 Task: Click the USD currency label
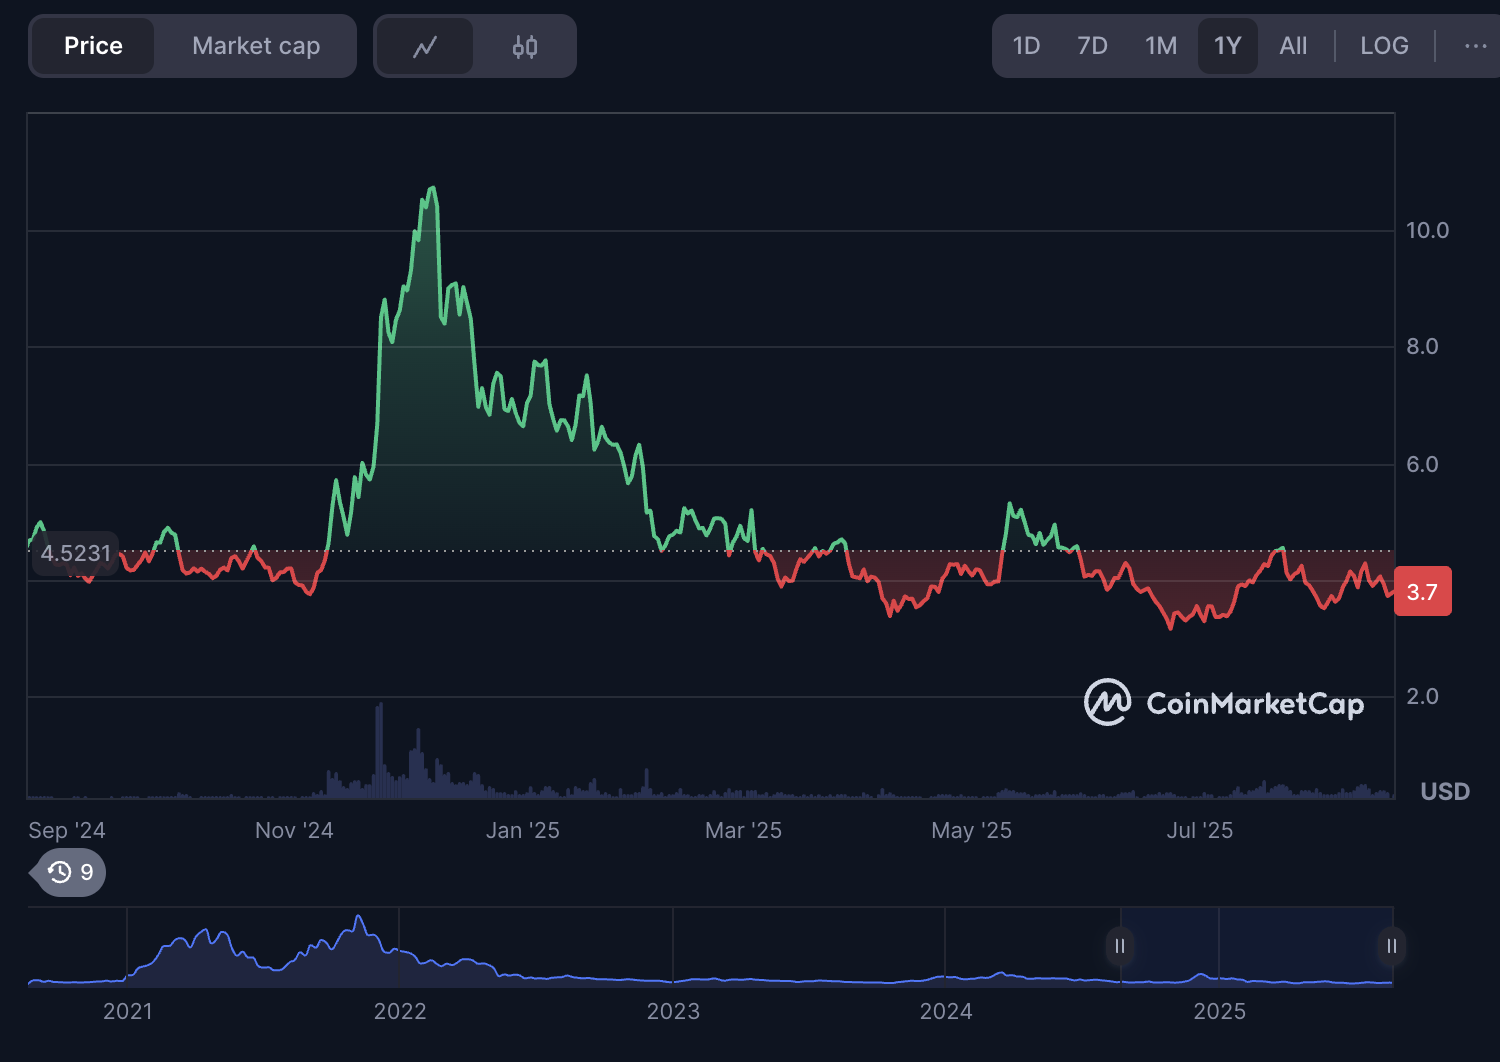(1445, 792)
